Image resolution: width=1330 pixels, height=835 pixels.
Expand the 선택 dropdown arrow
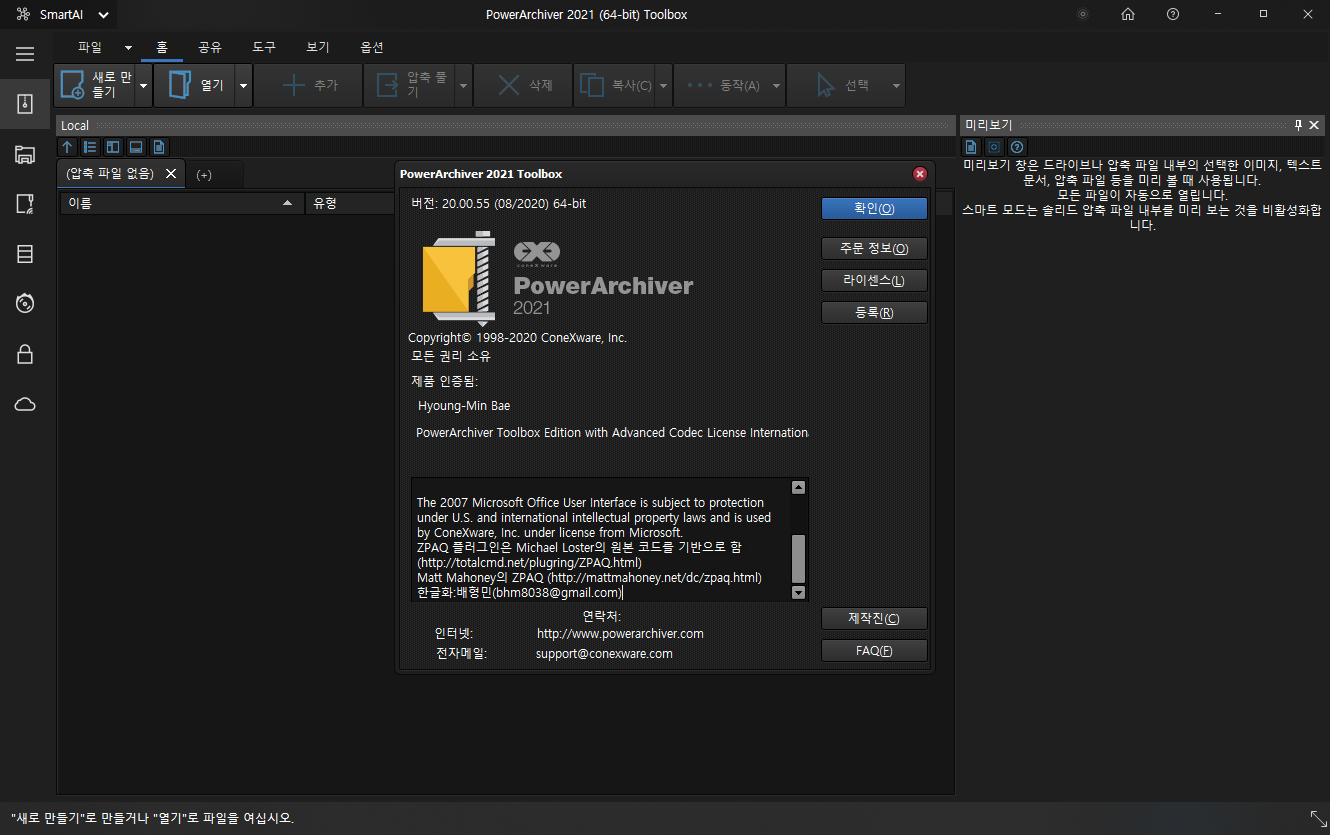click(x=897, y=86)
